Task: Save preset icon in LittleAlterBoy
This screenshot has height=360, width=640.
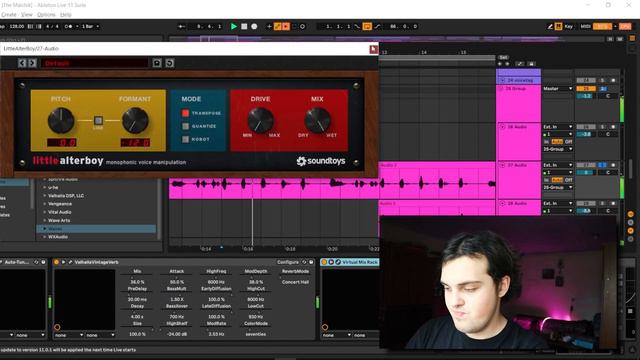Action: tap(157, 63)
